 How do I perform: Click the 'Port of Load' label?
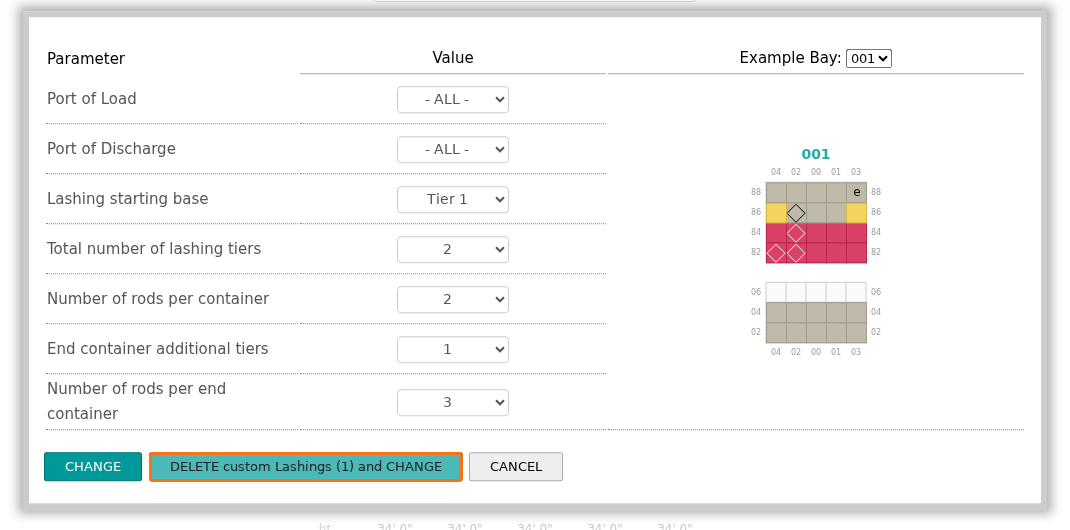tap(91, 99)
